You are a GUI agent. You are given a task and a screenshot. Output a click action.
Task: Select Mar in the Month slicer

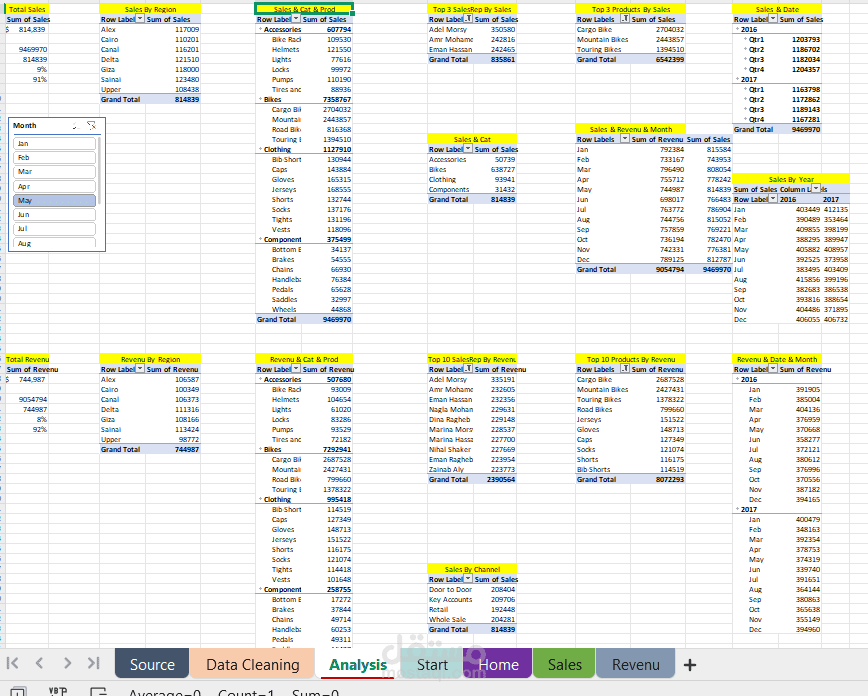[x=54, y=172]
